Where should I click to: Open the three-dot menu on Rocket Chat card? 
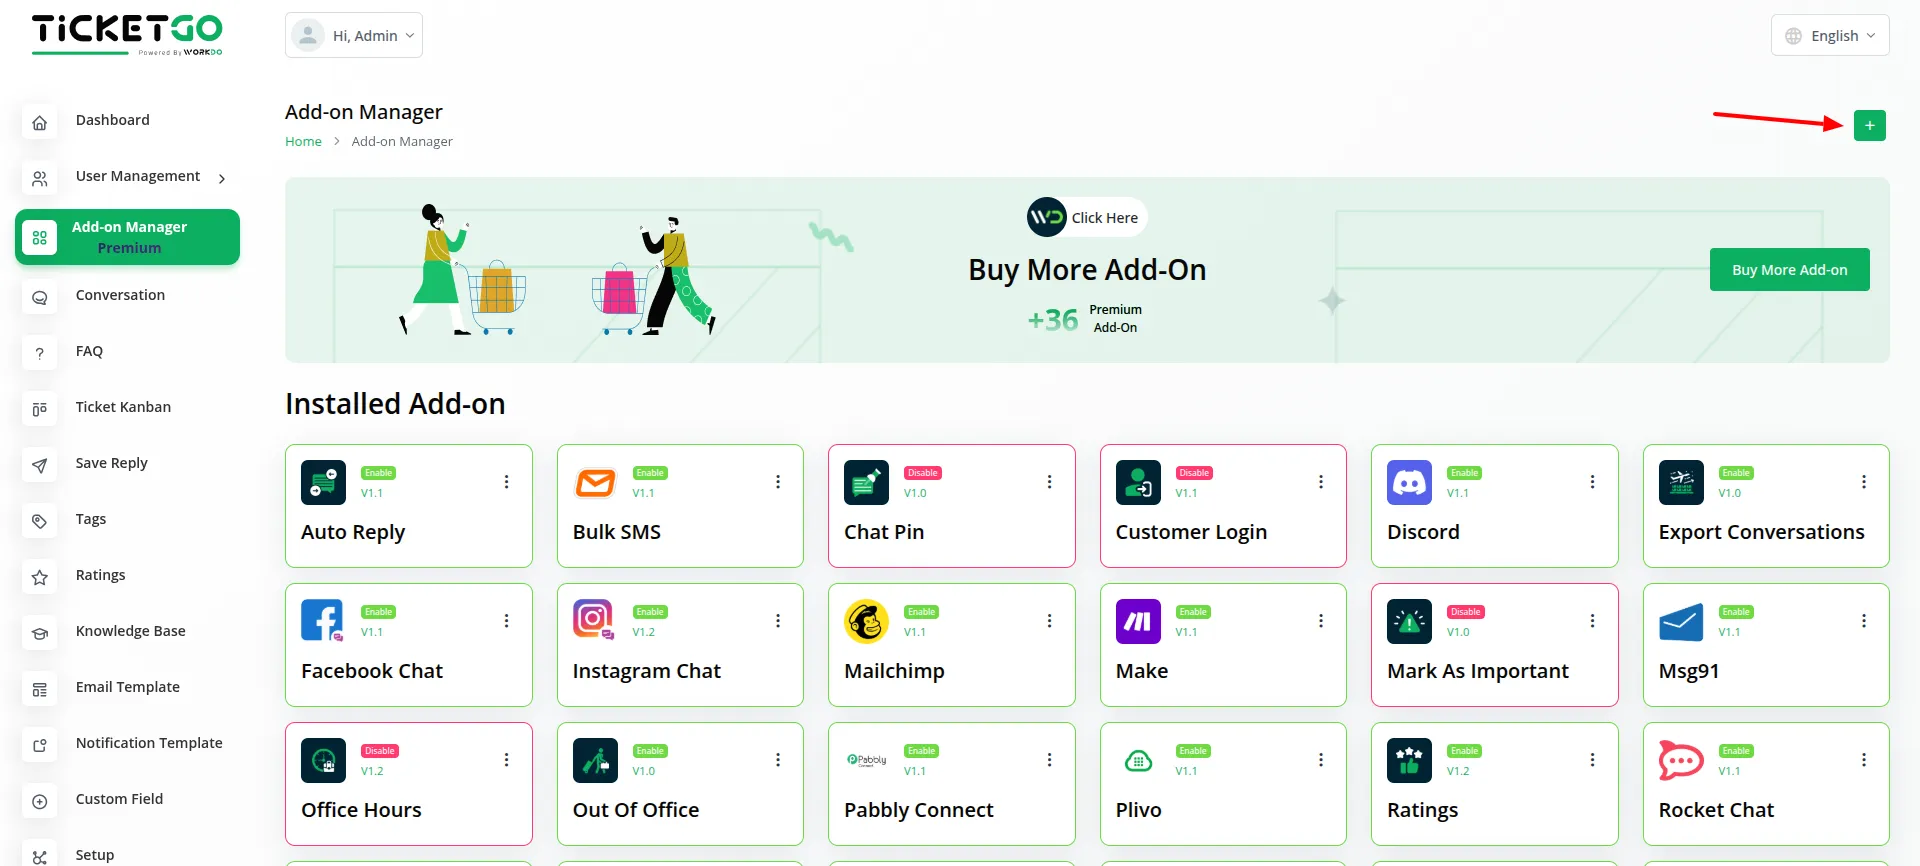point(1864,759)
